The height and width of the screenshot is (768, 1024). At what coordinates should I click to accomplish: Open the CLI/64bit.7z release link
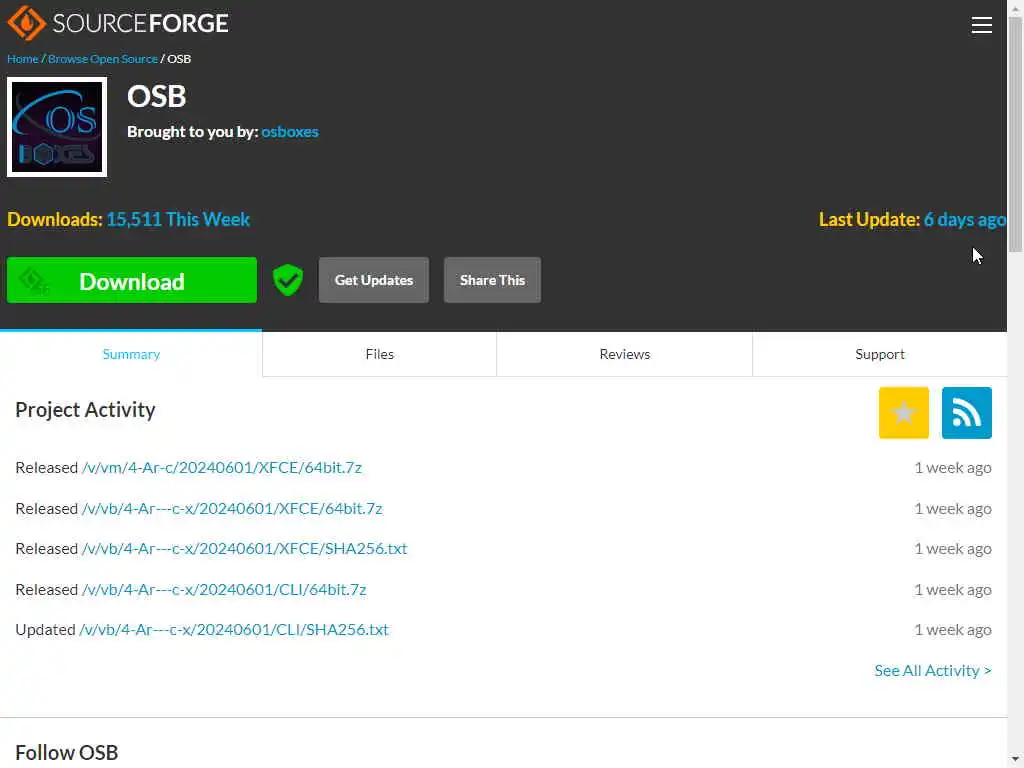[224, 589]
